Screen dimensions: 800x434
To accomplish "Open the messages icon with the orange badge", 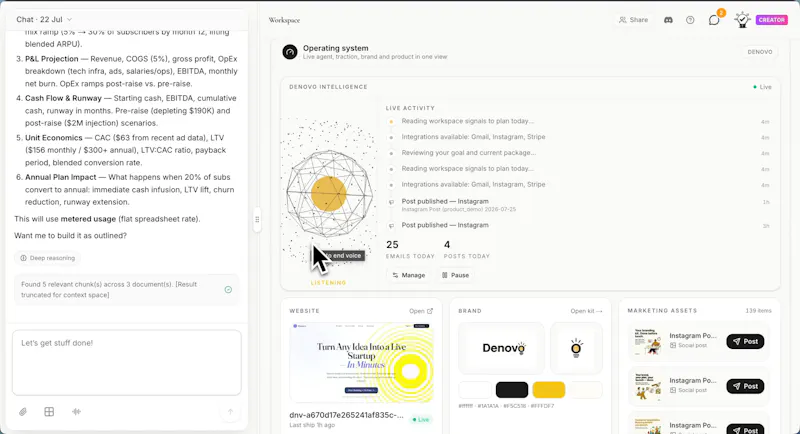I will point(714,20).
